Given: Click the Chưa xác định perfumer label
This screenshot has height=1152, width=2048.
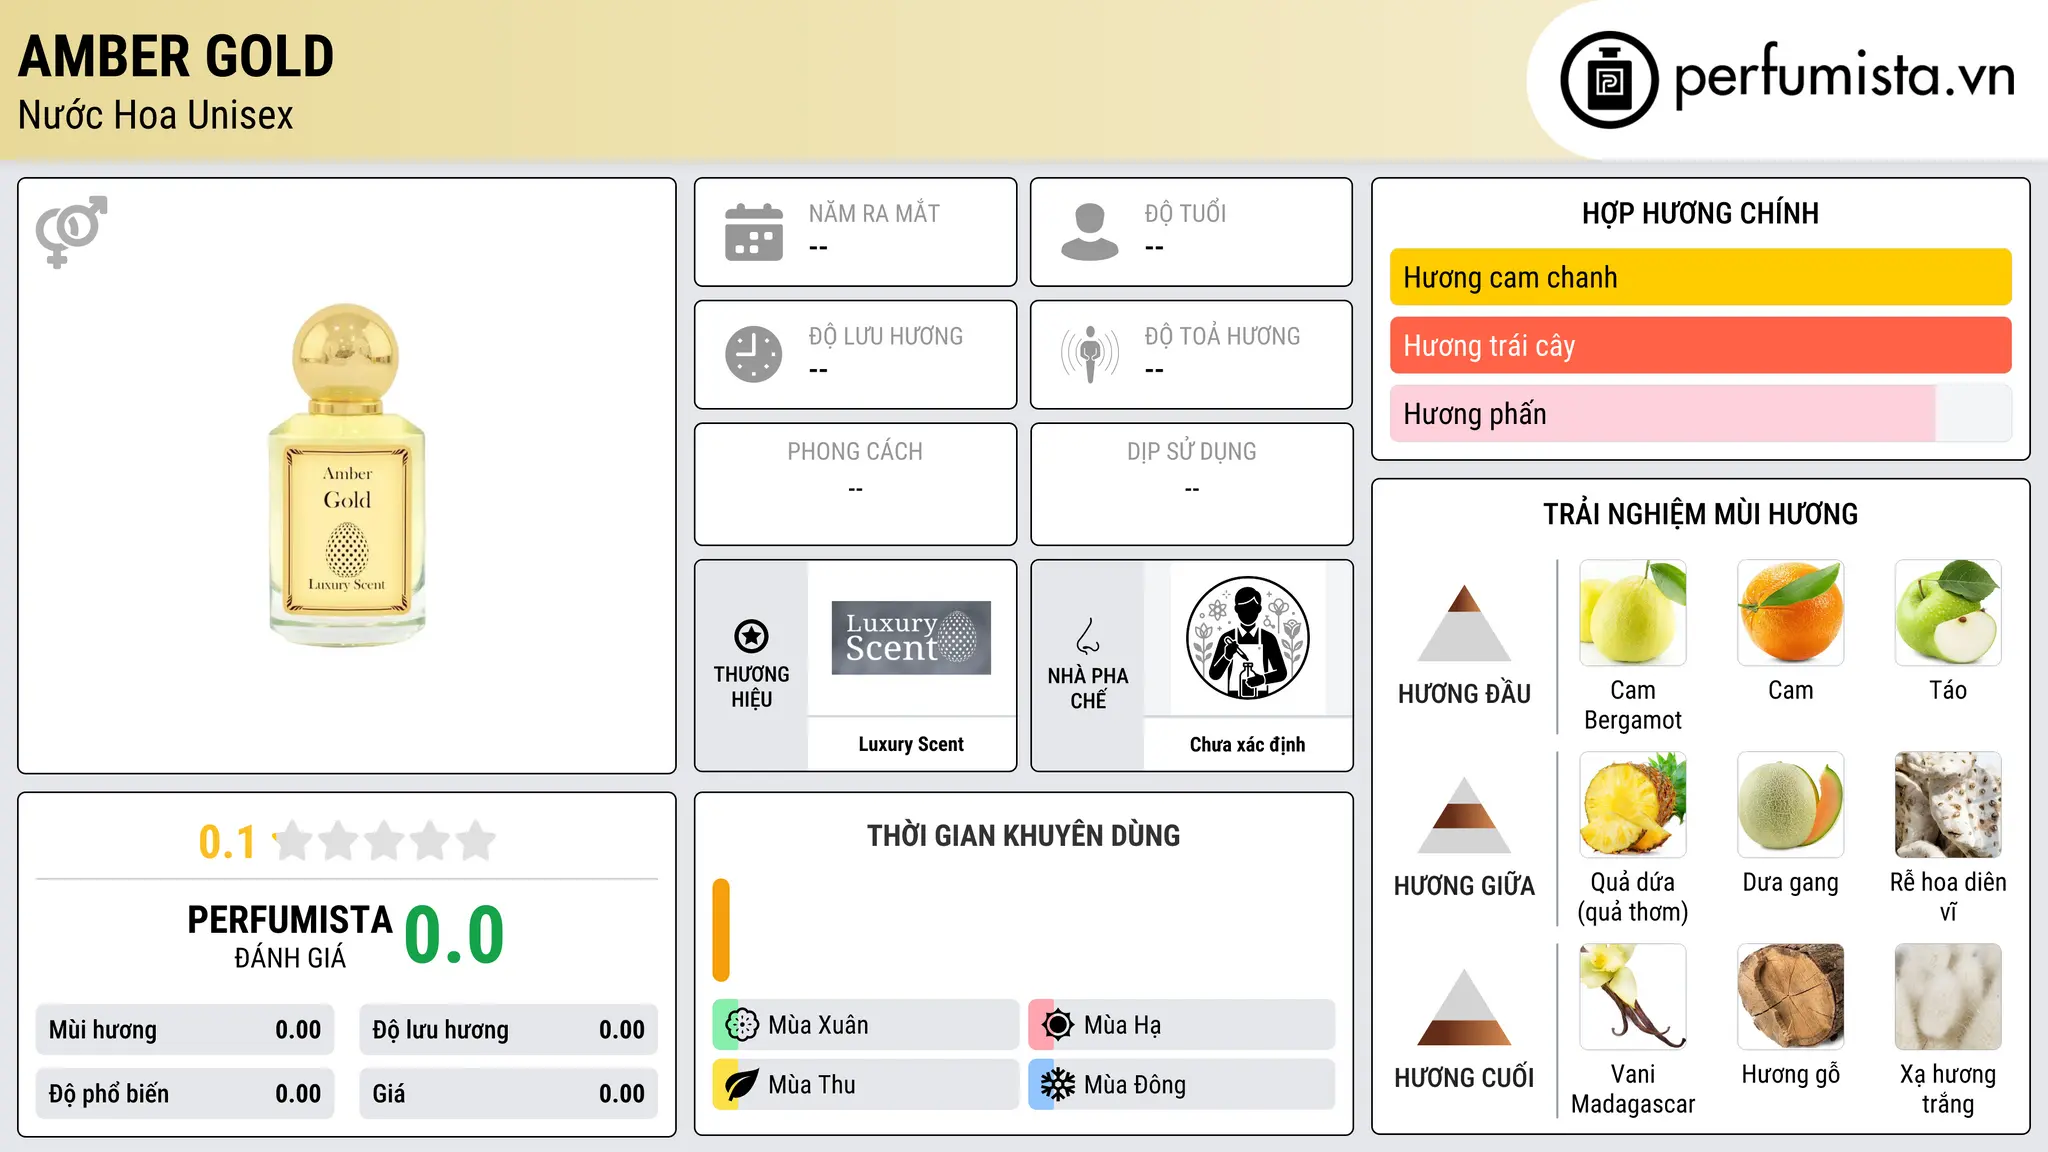Looking at the screenshot, I should [x=1247, y=744].
